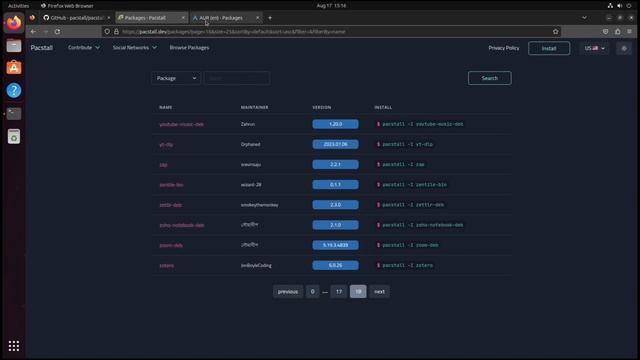Launch Firefox from the Ubuntu dock

[x=14, y=22]
